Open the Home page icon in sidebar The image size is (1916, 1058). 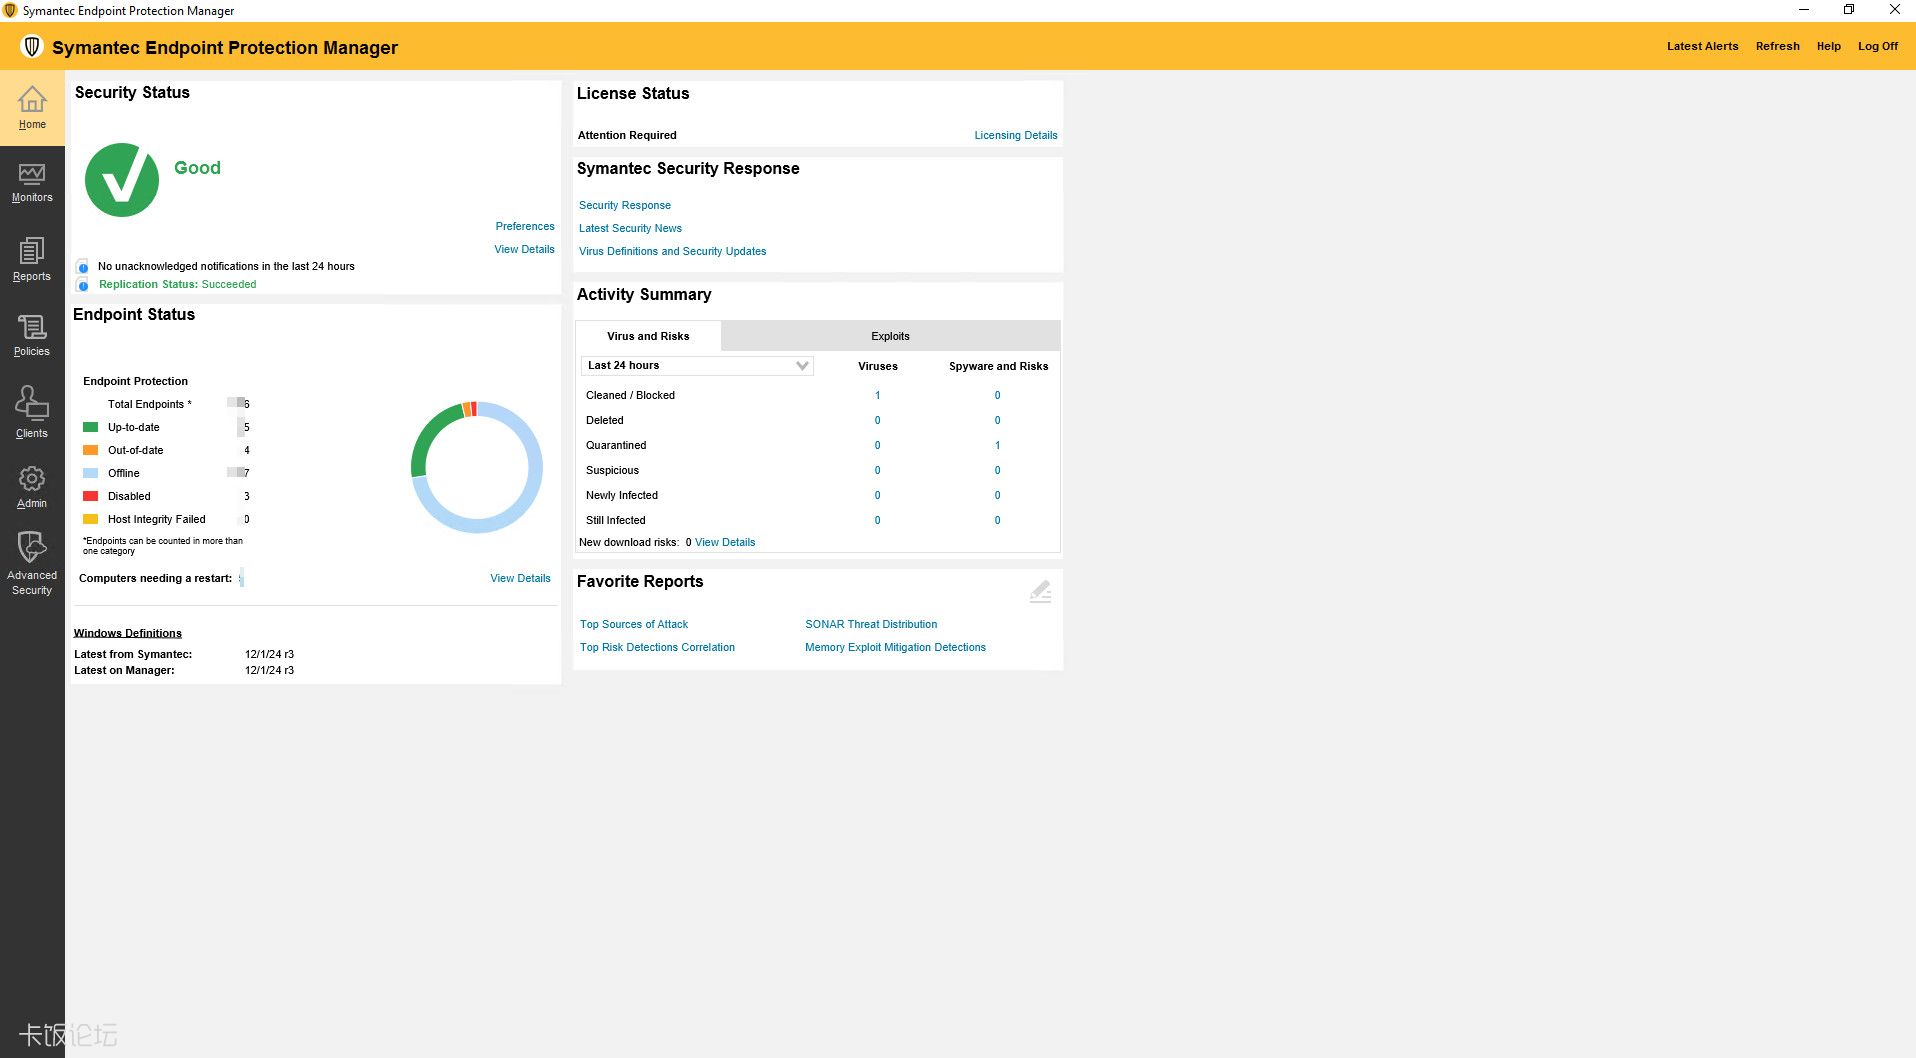(32, 99)
